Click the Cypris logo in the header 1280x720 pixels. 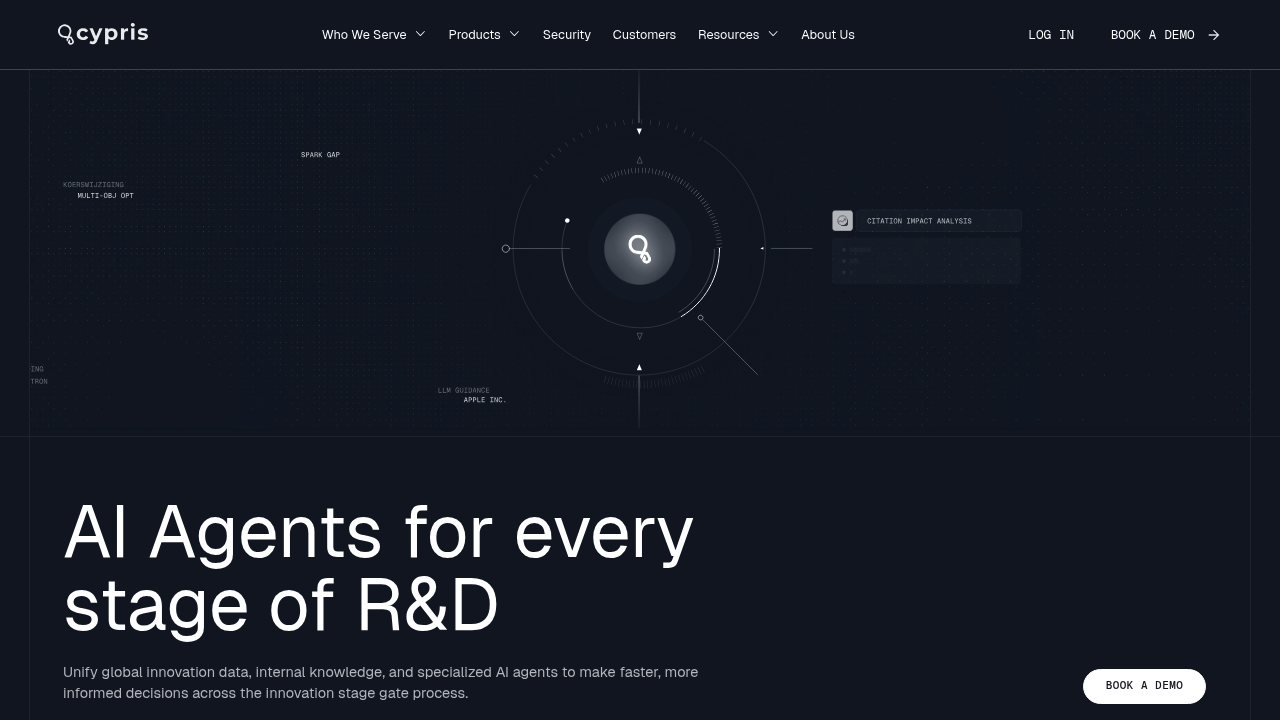[x=103, y=34]
